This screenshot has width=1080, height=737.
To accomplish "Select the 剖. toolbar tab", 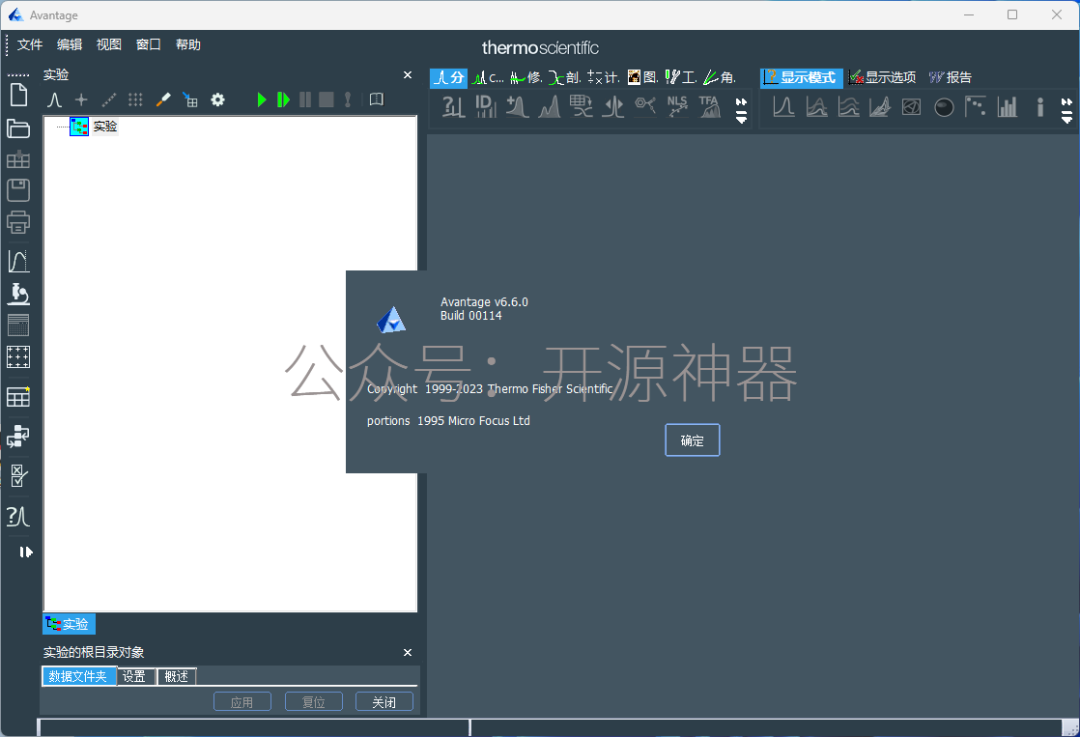I will pos(565,77).
